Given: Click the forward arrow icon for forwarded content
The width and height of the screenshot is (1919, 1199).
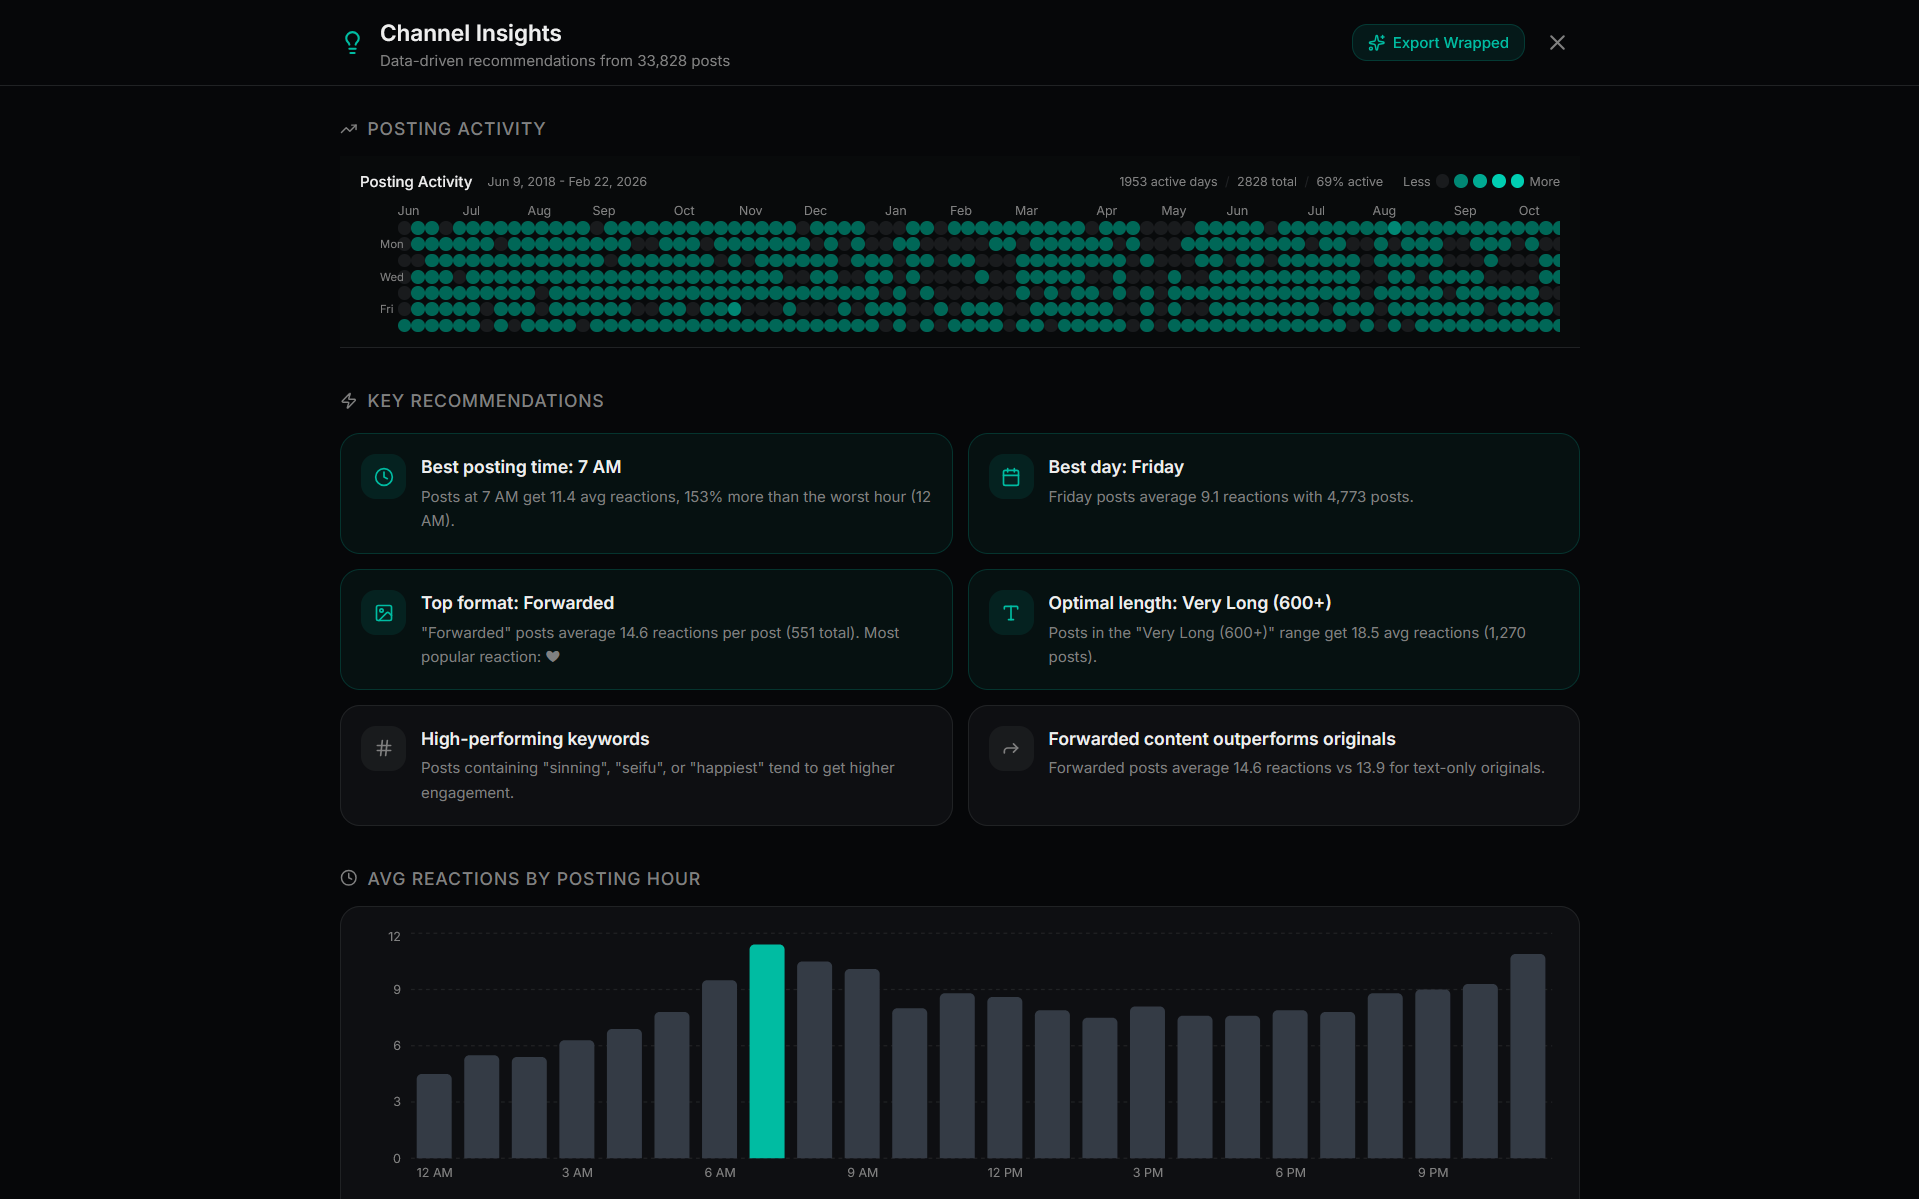Looking at the screenshot, I should (x=1010, y=749).
